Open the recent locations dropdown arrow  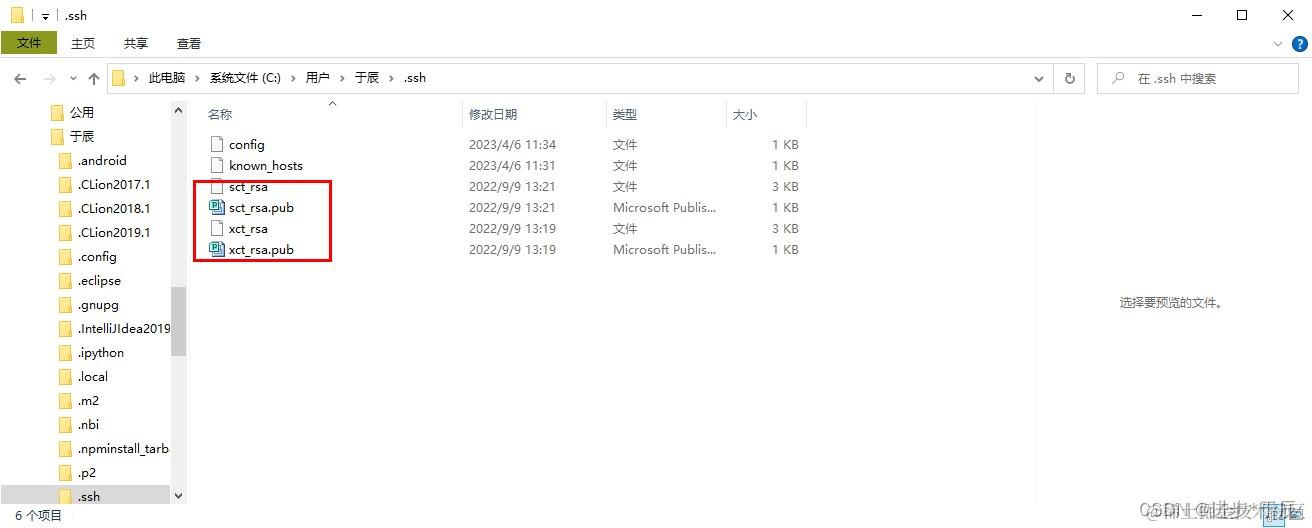(73, 78)
